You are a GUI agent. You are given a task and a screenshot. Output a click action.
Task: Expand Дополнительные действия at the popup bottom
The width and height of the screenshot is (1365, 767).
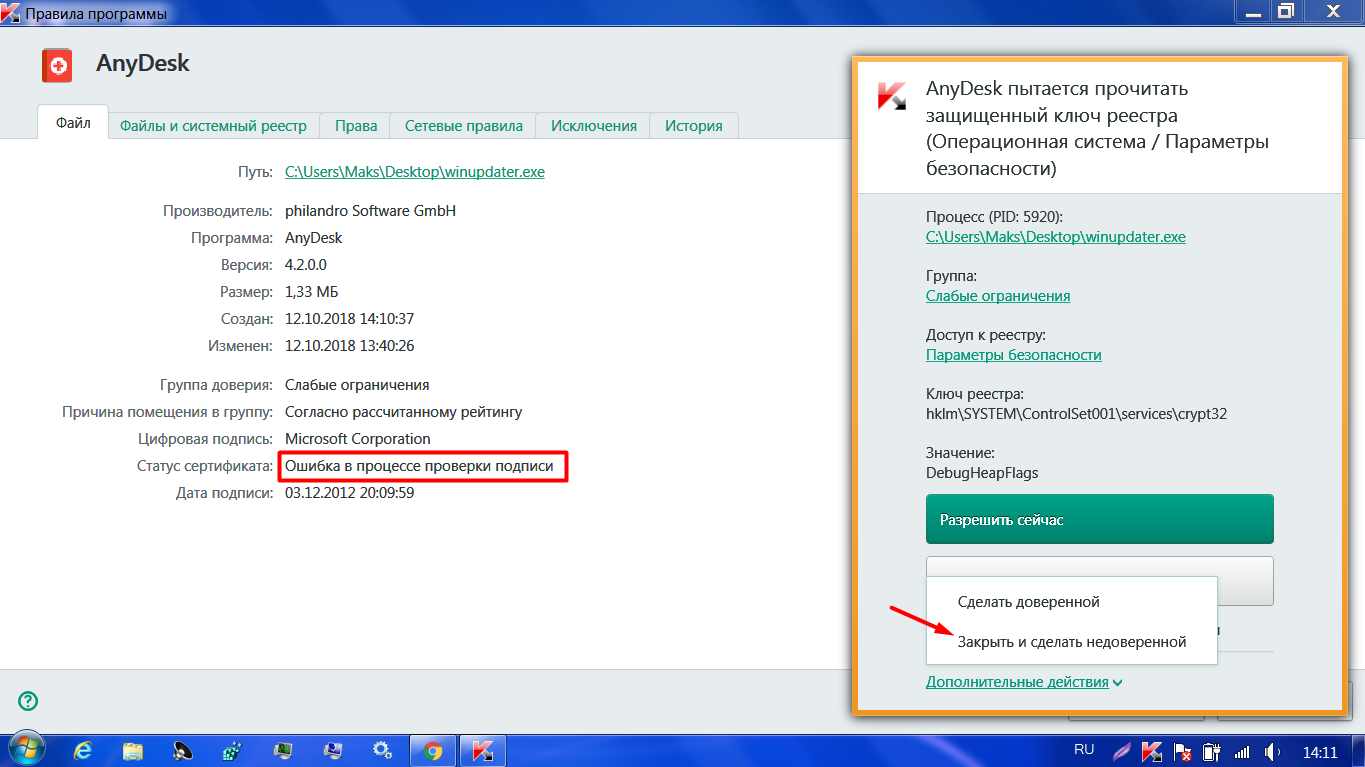(x=1024, y=682)
